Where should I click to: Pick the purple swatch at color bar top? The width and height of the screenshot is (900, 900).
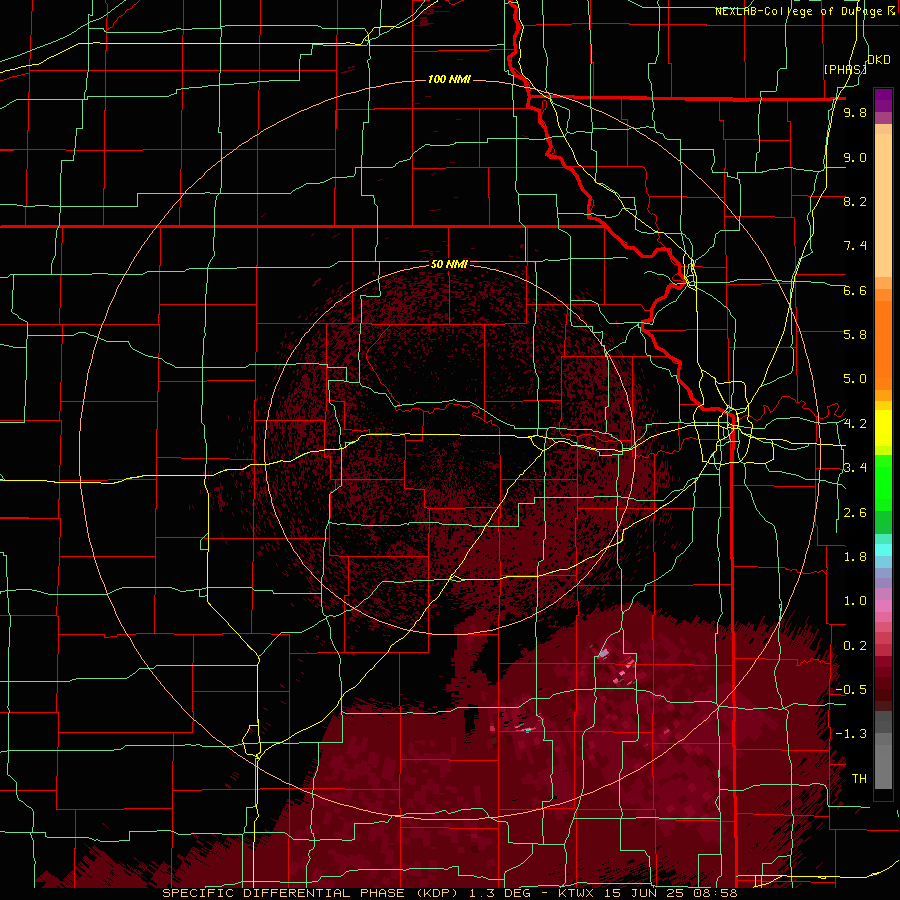(883, 101)
